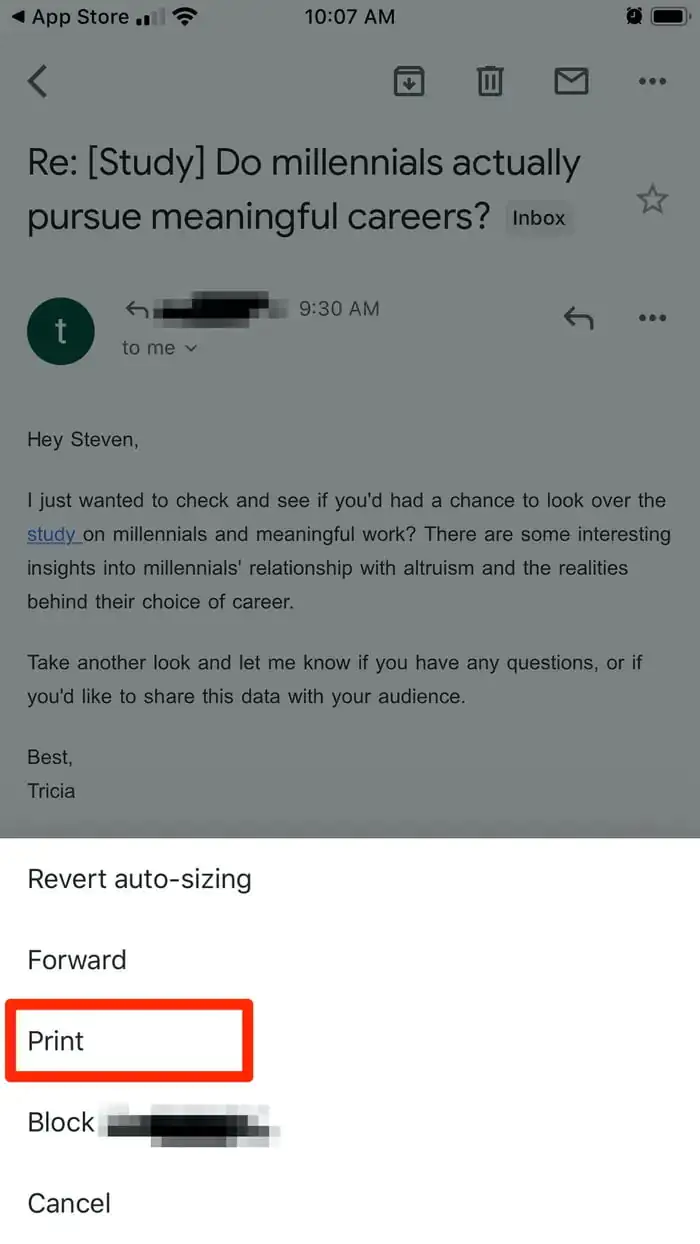
Task: Mark email as unread via envelope icon
Action: [x=571, y=81]
